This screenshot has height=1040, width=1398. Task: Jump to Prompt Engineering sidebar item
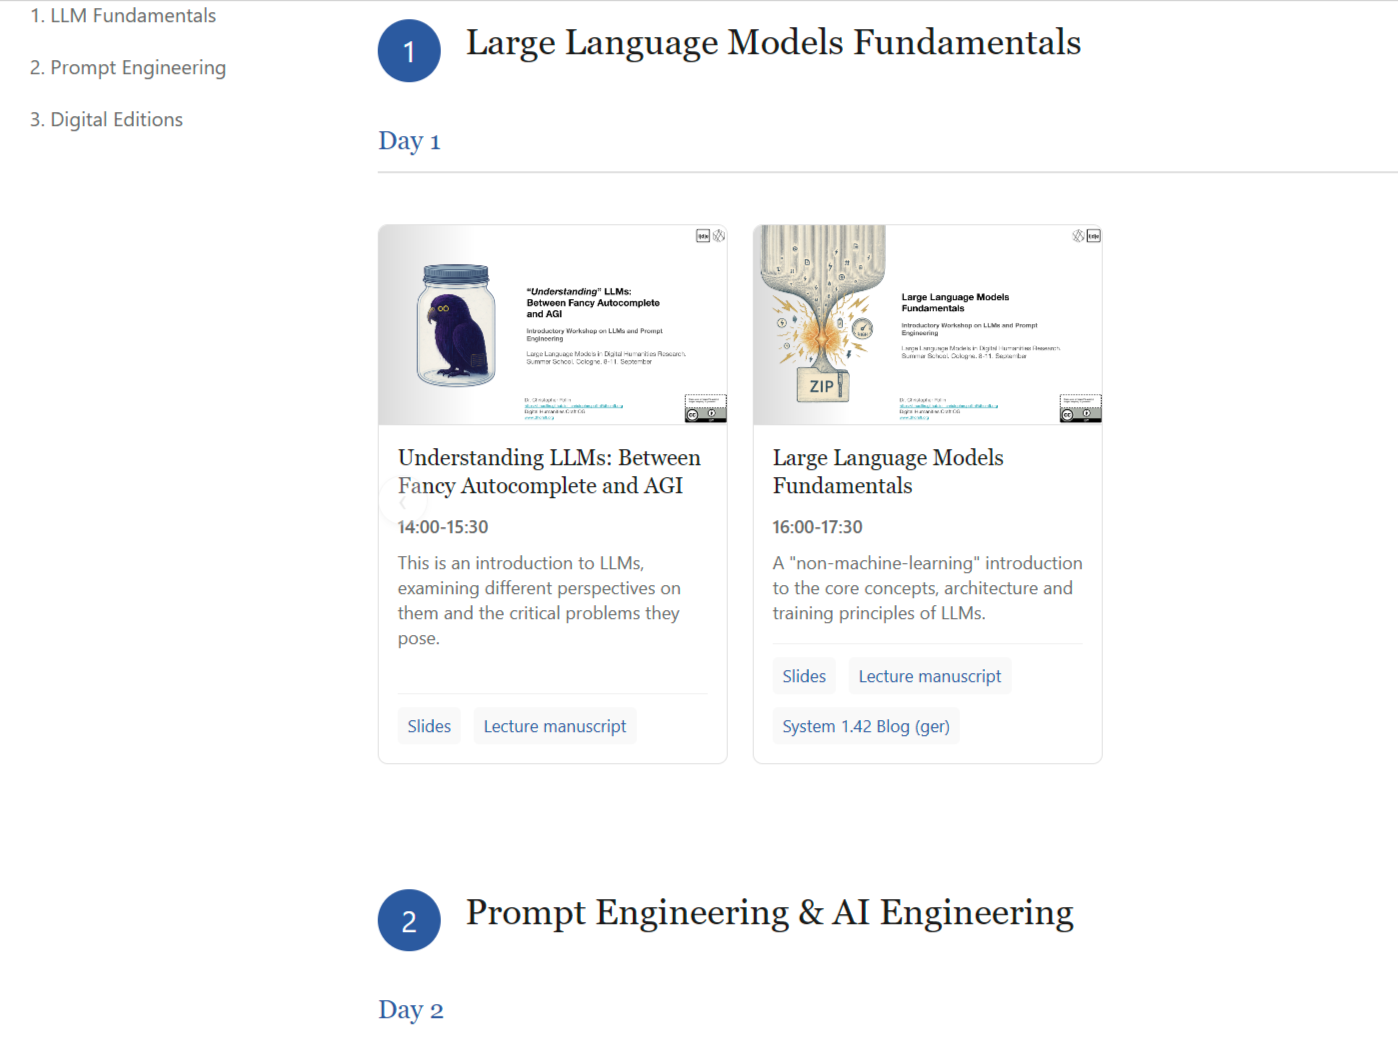pyautogui.click(x=128, y=68)
